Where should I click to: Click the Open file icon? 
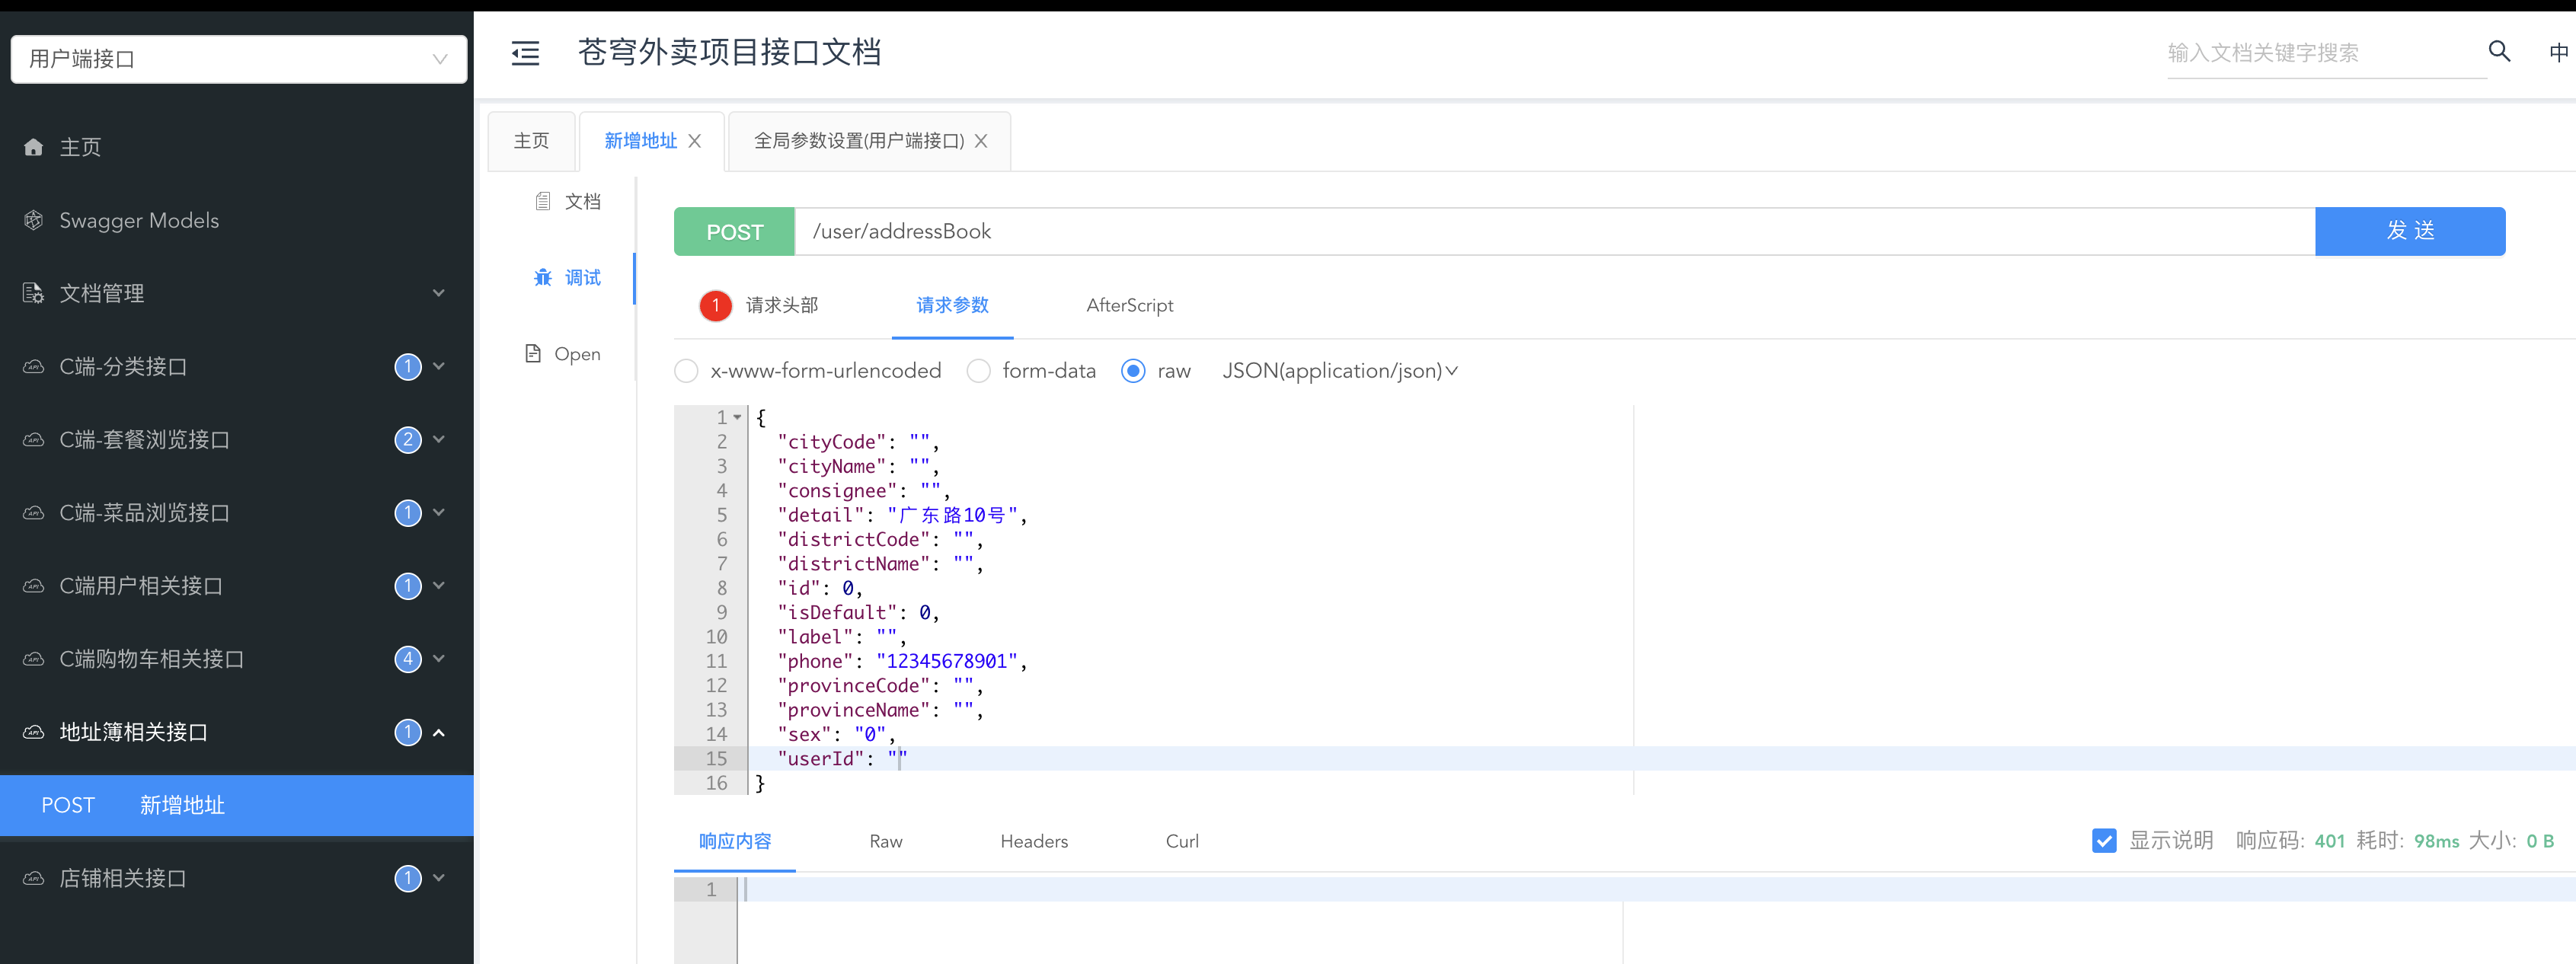pos(533,354)
